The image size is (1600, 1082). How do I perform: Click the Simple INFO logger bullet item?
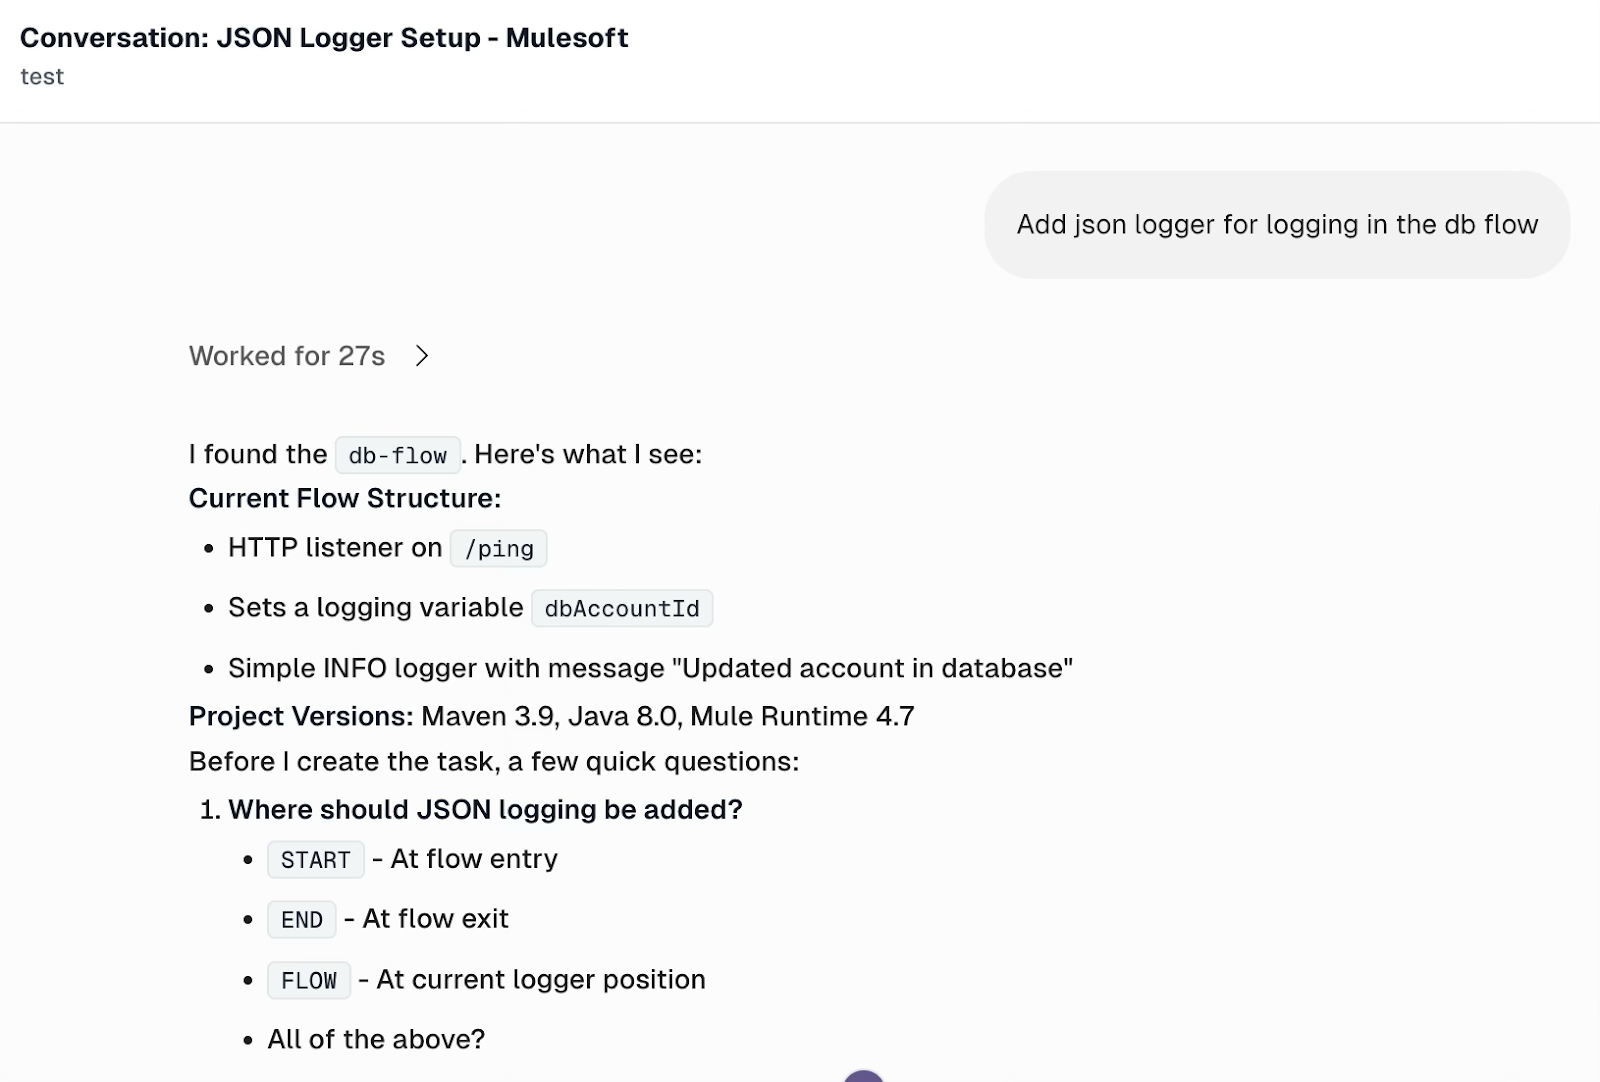pos(650,668)
